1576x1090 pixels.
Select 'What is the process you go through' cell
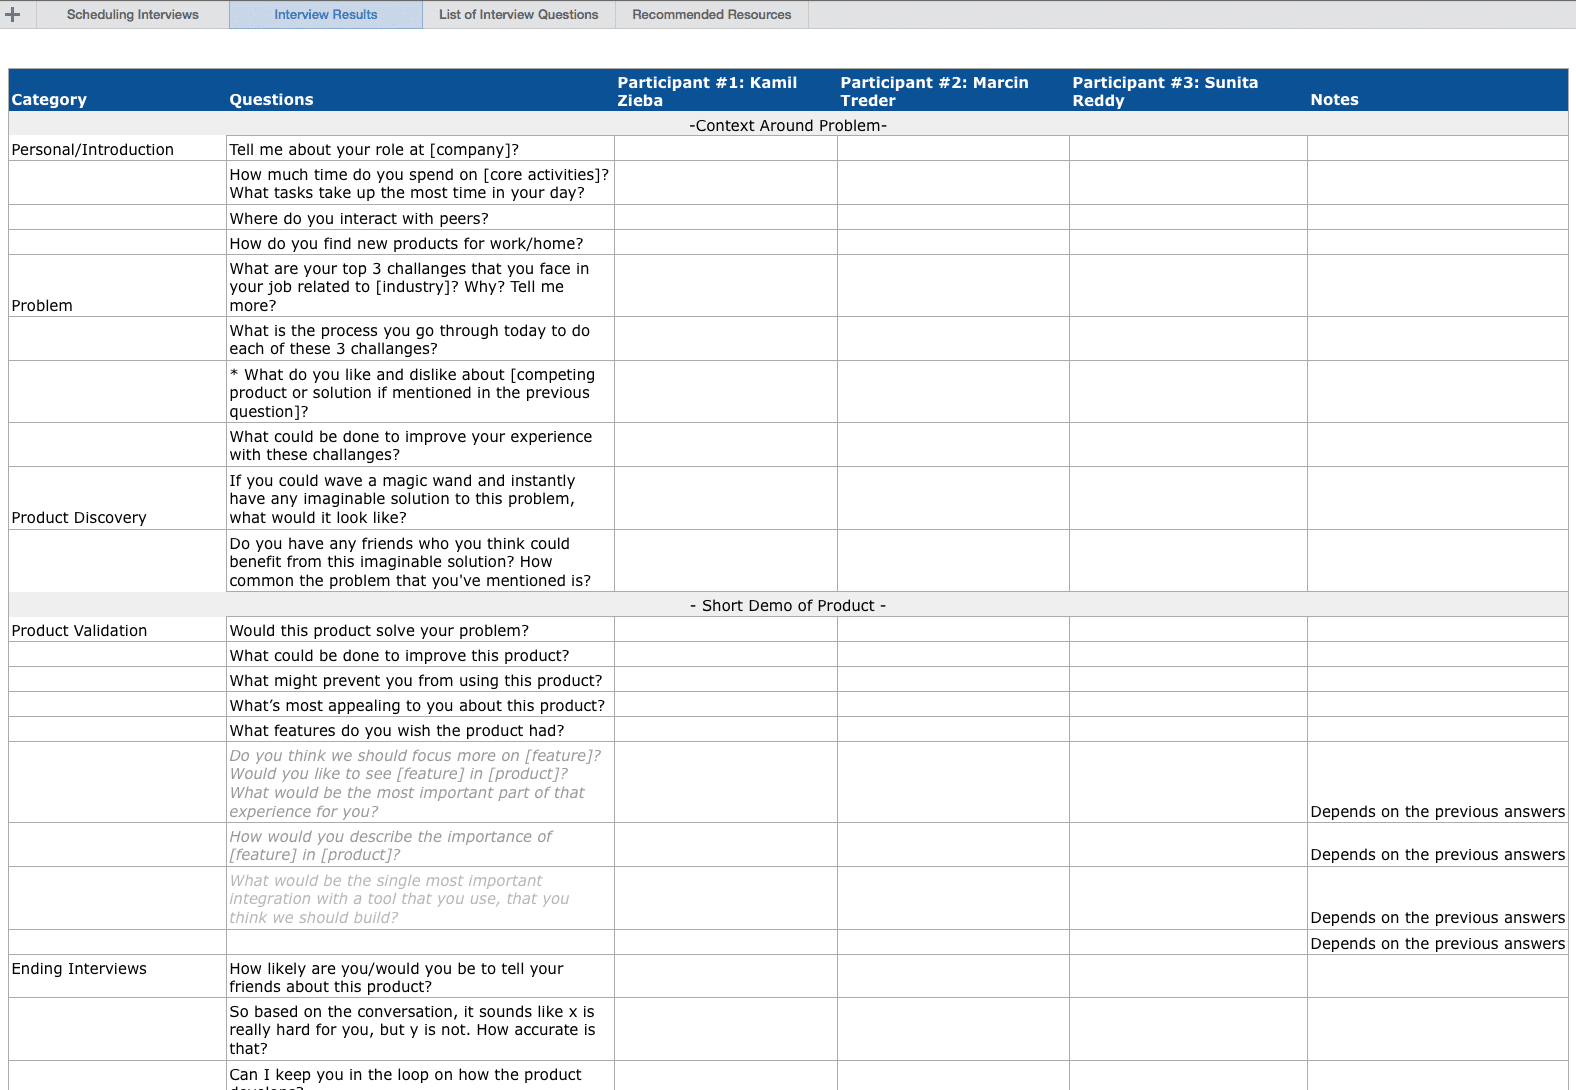(x=421, y=339)
